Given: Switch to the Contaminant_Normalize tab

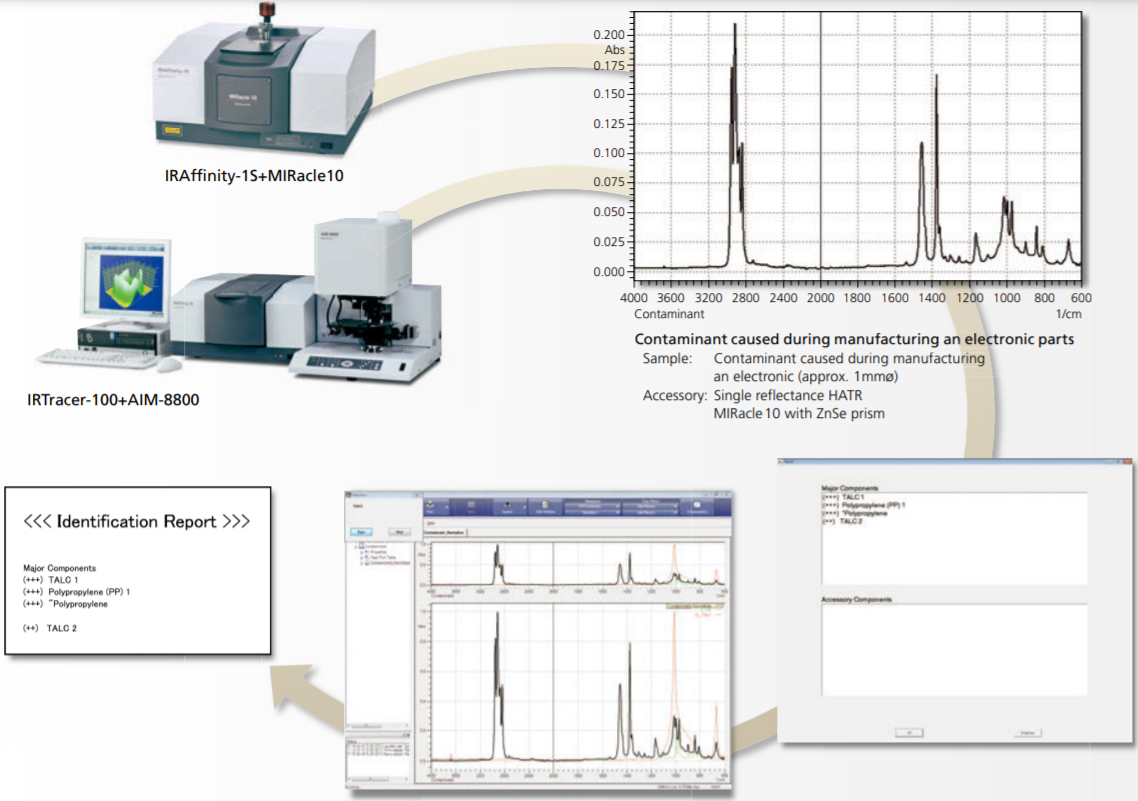Looking at the screenshot, I should point(444,532).
